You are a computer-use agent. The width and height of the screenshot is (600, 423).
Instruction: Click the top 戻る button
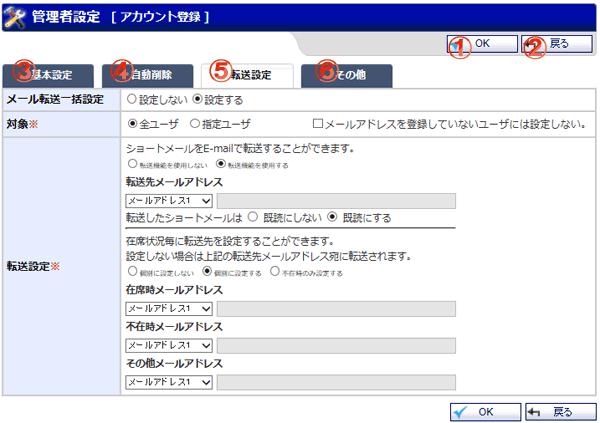coord(557,44)
